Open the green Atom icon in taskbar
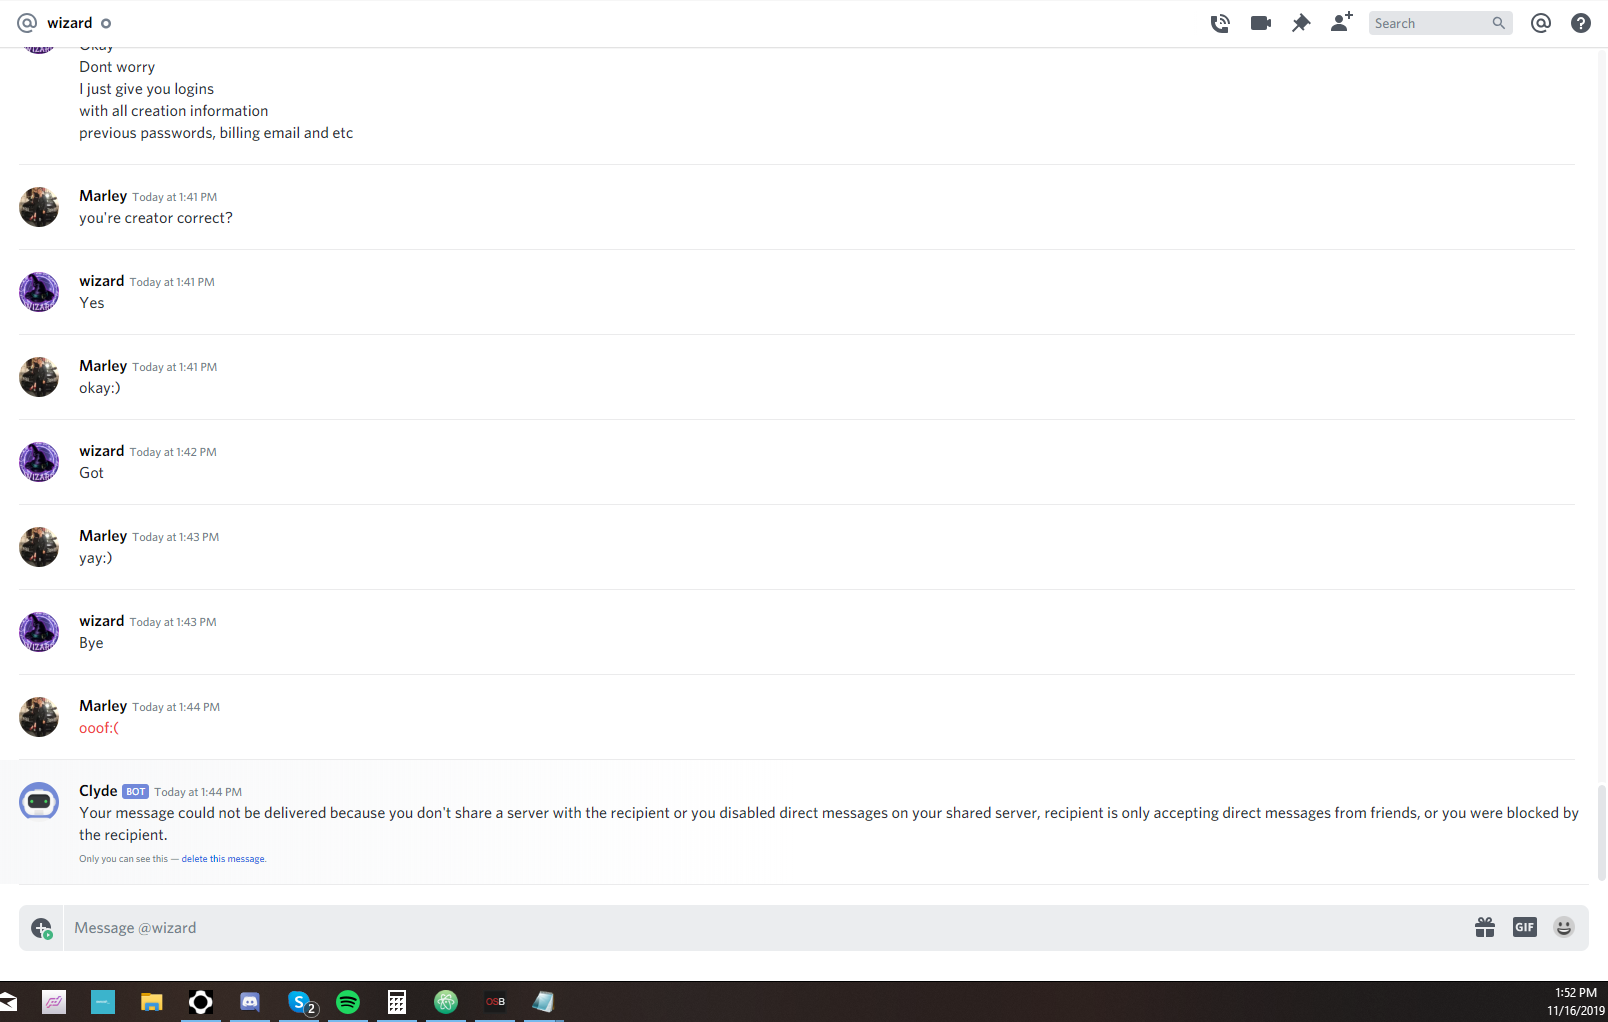This screenshot has height=1022, width=1608. (446, 1001)
